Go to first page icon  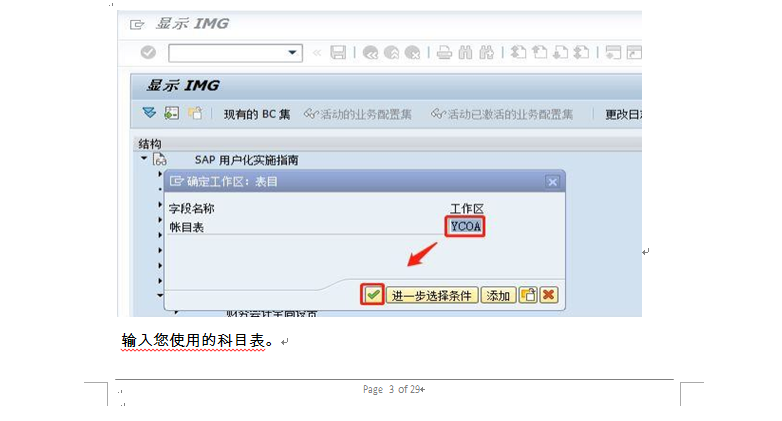pyautogui.click(x=519, y=52)
